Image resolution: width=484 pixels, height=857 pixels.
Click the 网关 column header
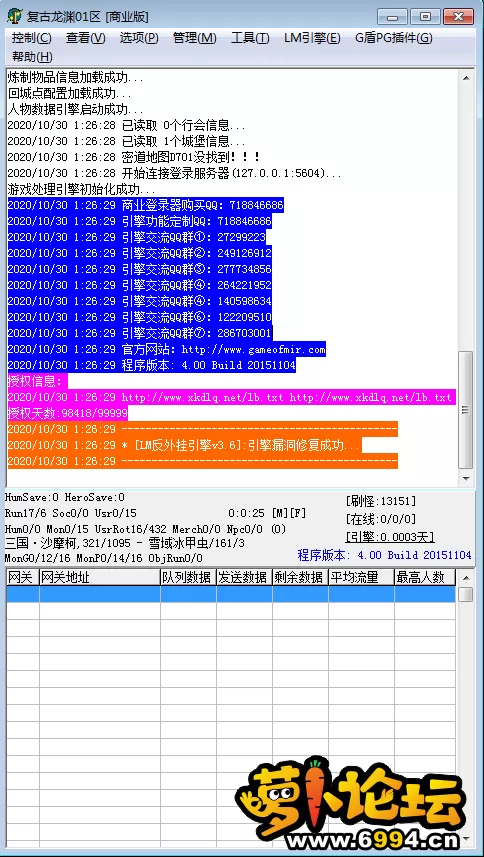[22, 577]
